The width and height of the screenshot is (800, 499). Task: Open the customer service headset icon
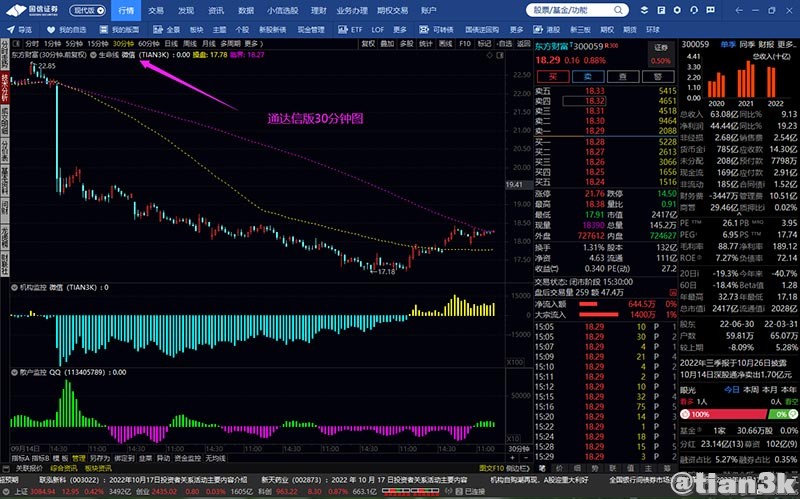[x=694, y=10]
